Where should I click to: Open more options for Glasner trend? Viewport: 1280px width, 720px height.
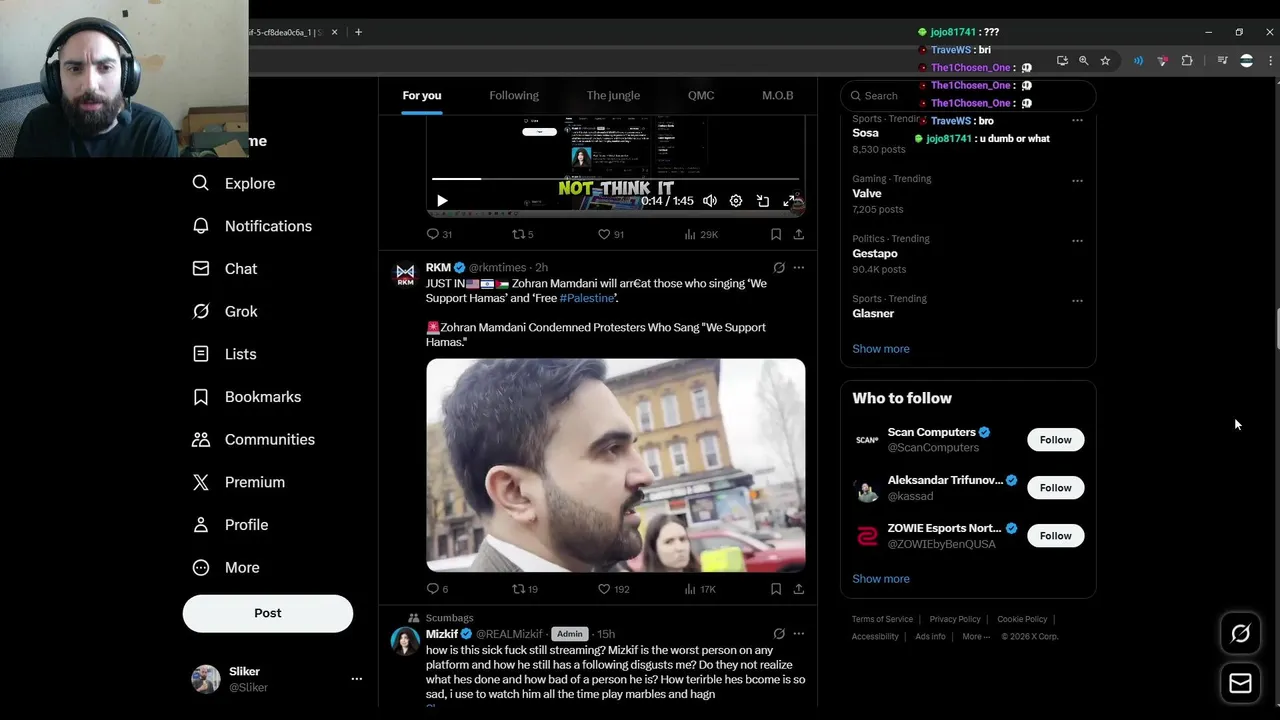[x=1077, y=301]
